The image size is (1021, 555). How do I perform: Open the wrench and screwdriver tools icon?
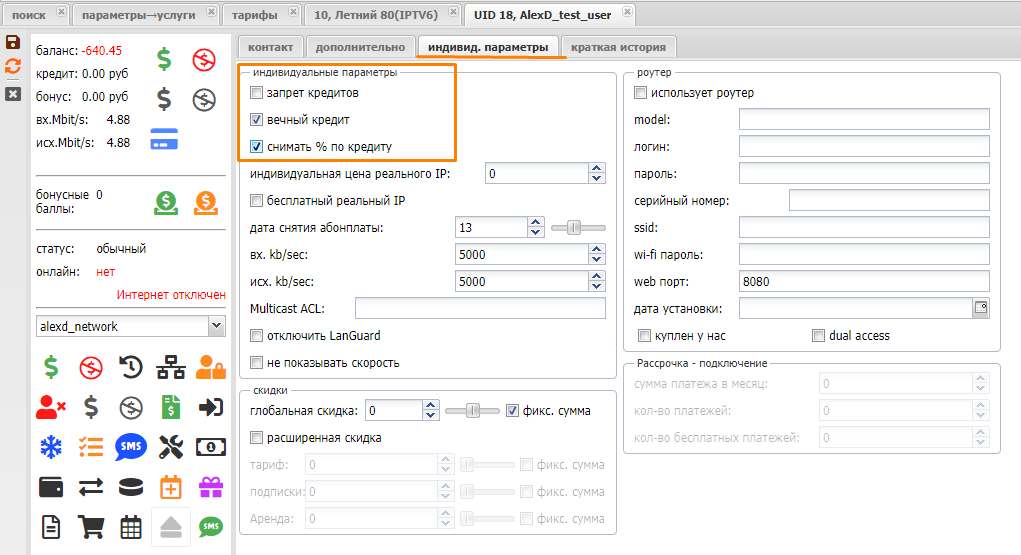[x=171, y=447]
